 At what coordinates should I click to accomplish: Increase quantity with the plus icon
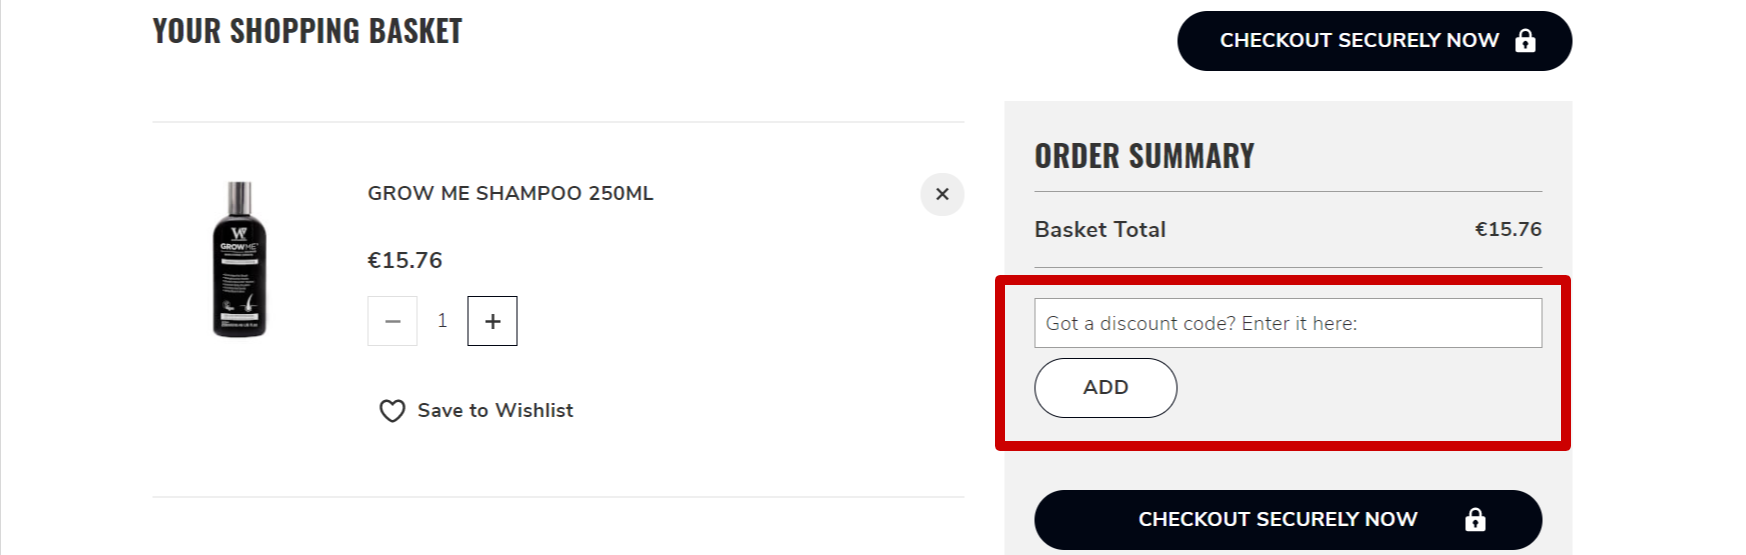(x=492, y=321)
